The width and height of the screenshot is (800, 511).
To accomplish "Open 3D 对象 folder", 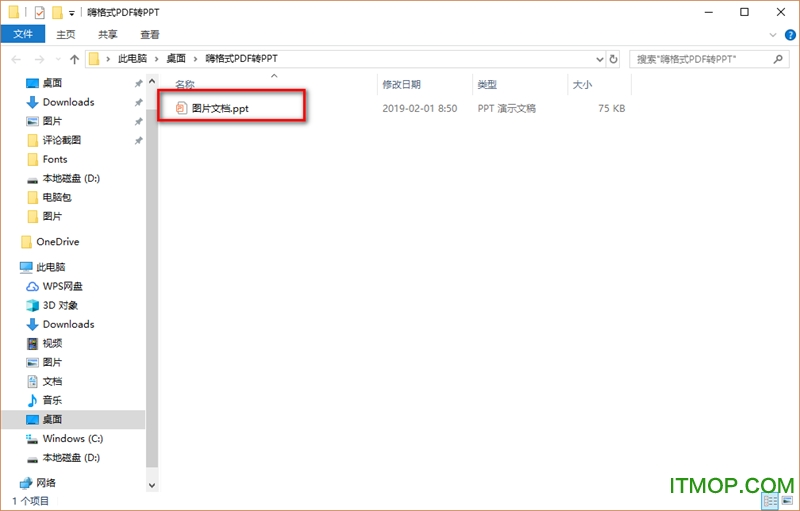I will point(60,305).
